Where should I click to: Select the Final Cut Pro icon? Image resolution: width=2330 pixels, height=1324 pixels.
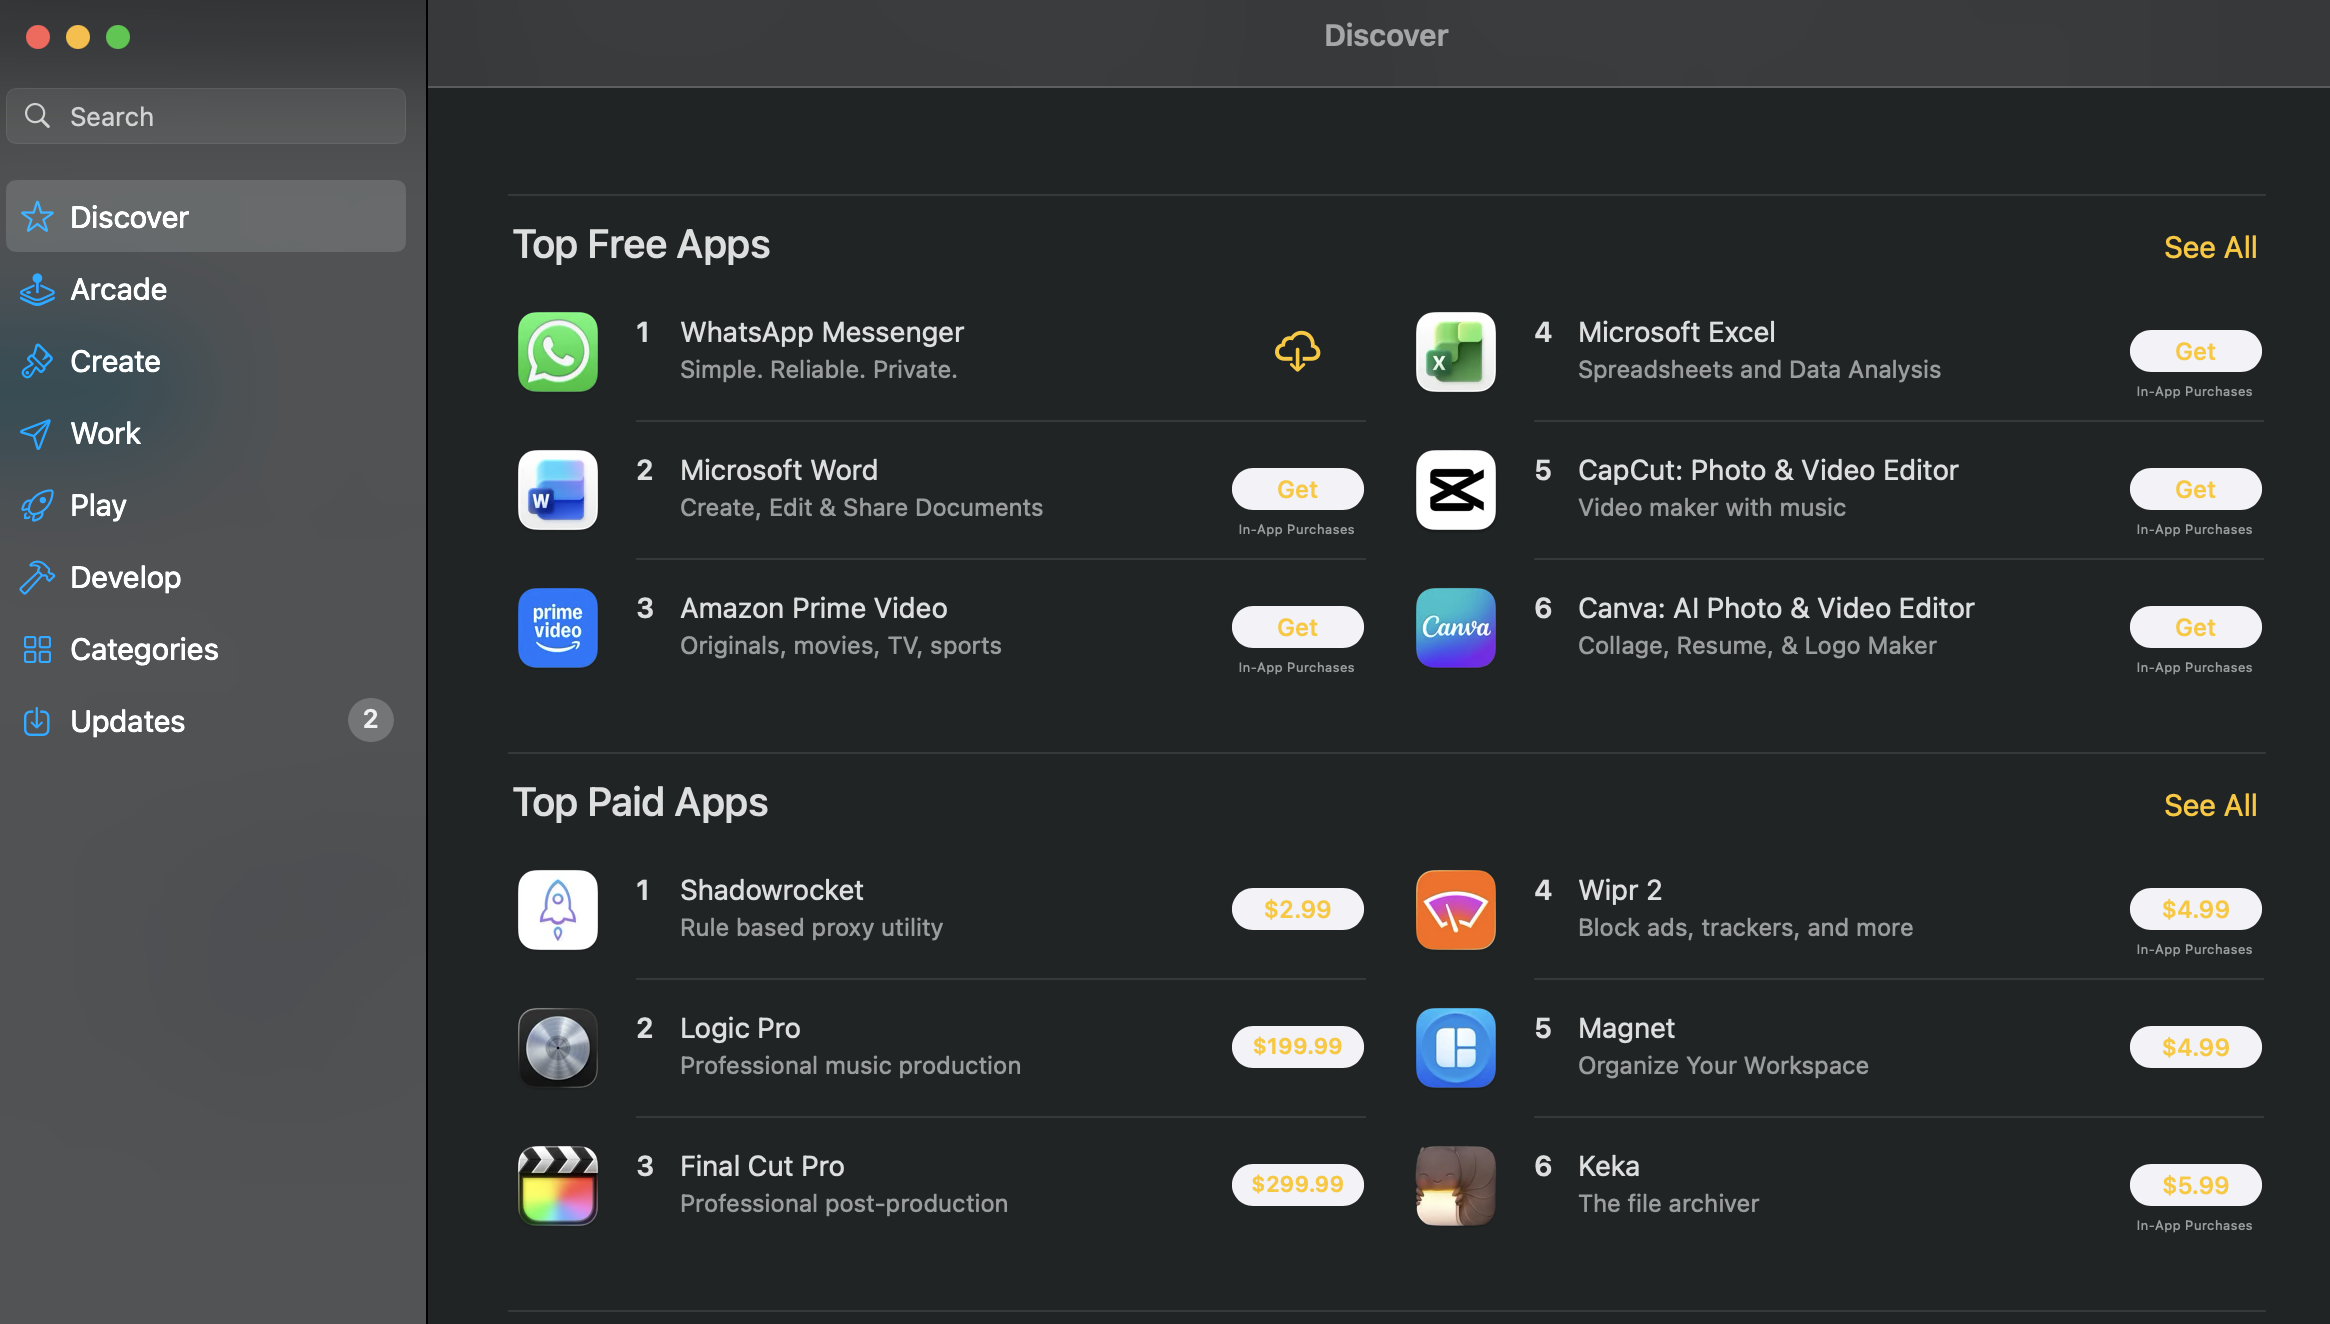557,1185
